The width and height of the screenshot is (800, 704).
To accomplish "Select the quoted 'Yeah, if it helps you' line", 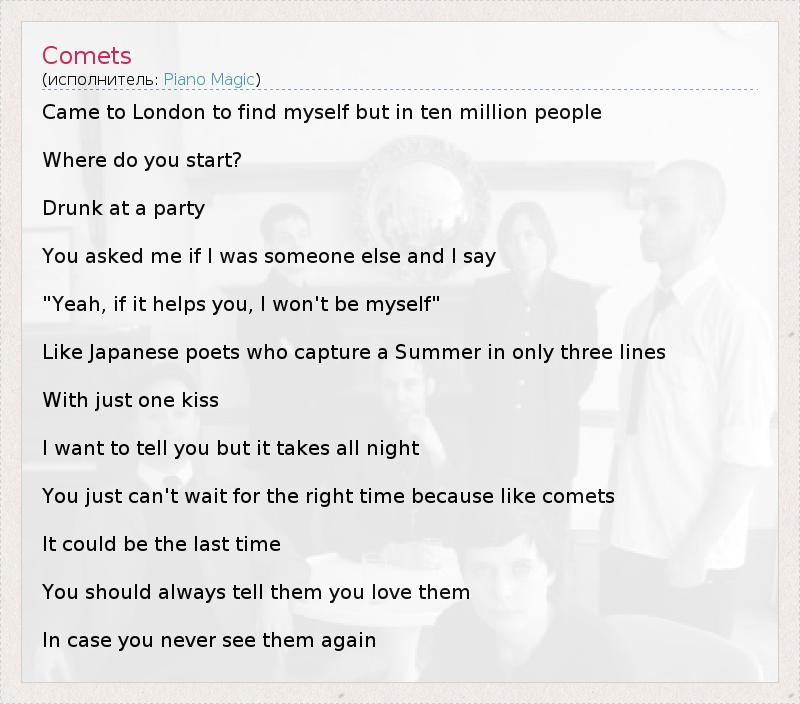I will [x=241, y=304].
